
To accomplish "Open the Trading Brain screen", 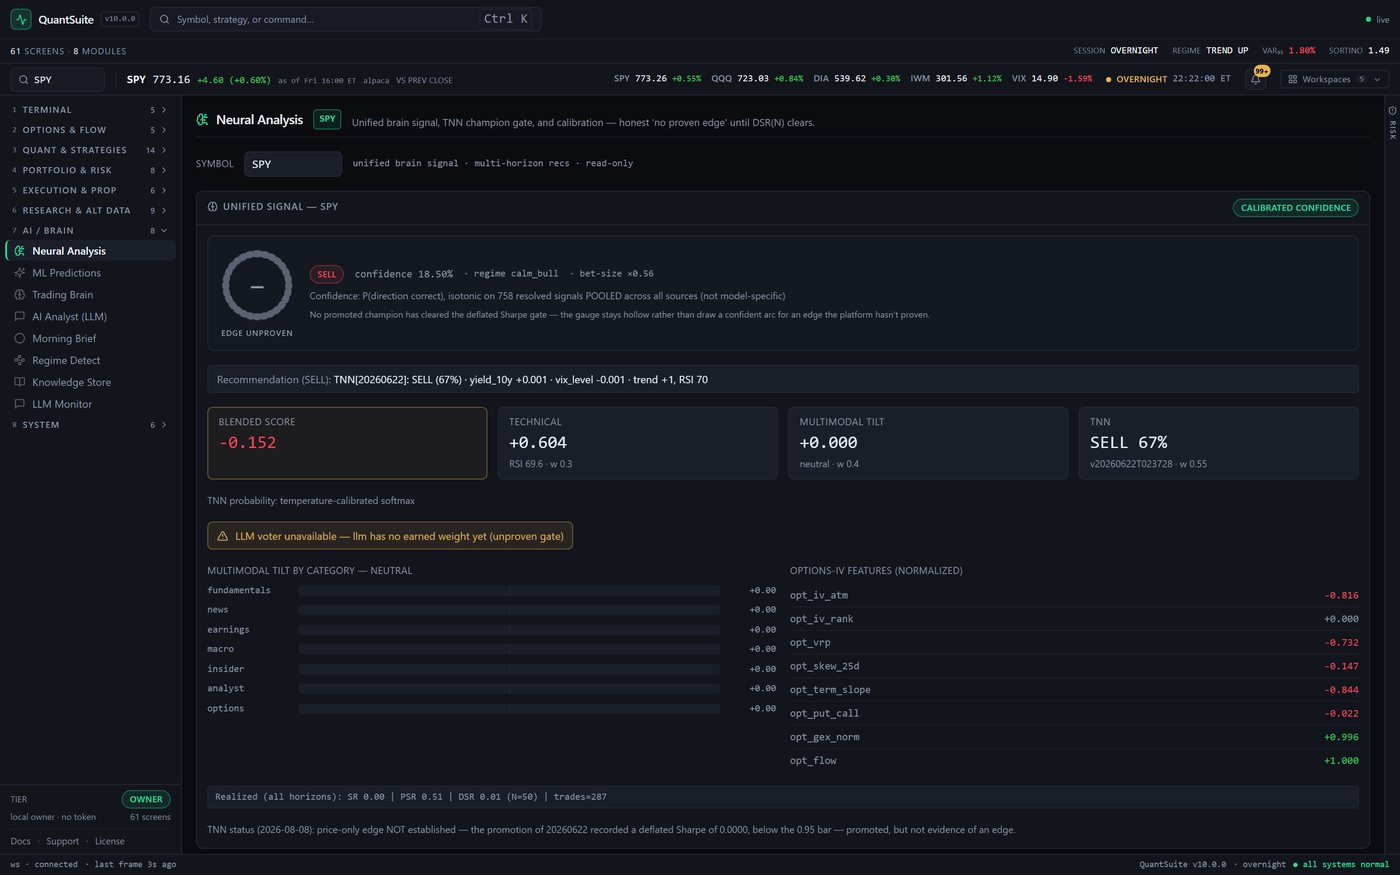I will [90, 295].
